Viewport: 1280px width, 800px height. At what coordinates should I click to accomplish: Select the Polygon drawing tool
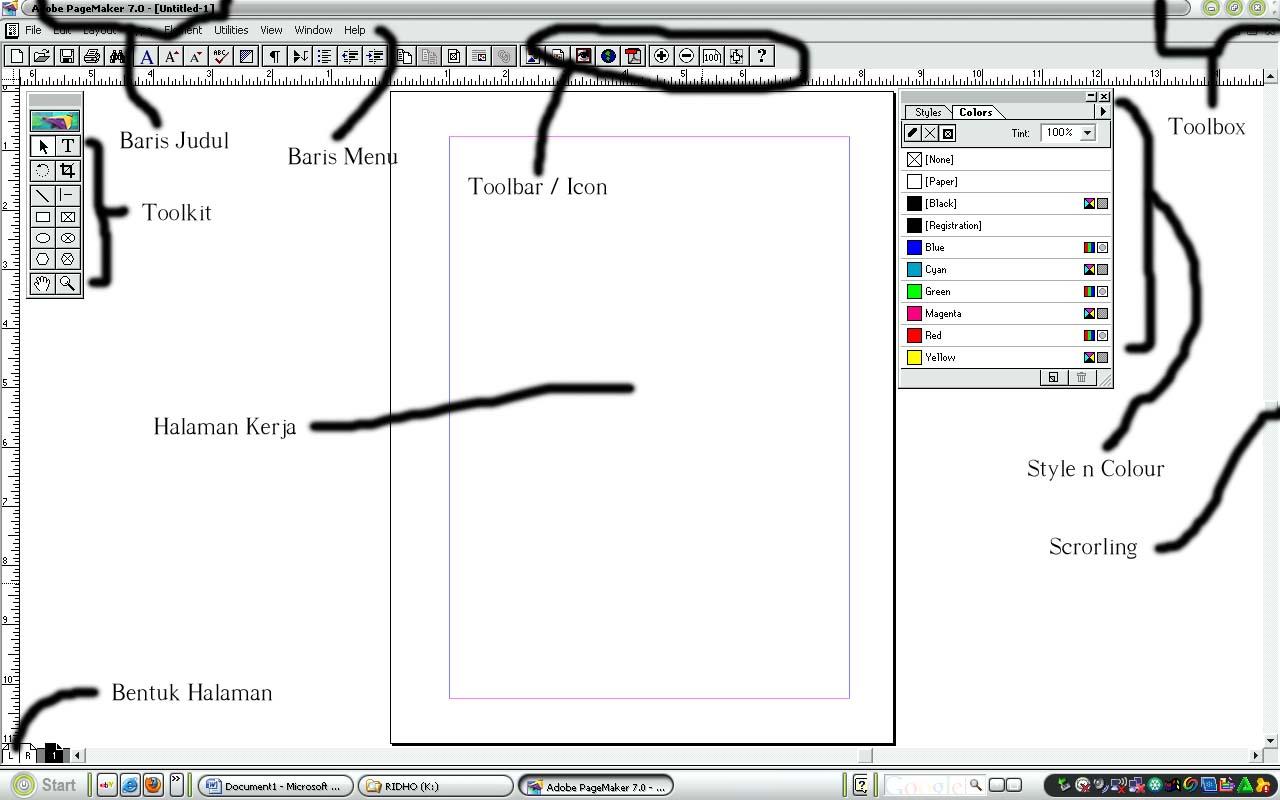tap(42, 259)
